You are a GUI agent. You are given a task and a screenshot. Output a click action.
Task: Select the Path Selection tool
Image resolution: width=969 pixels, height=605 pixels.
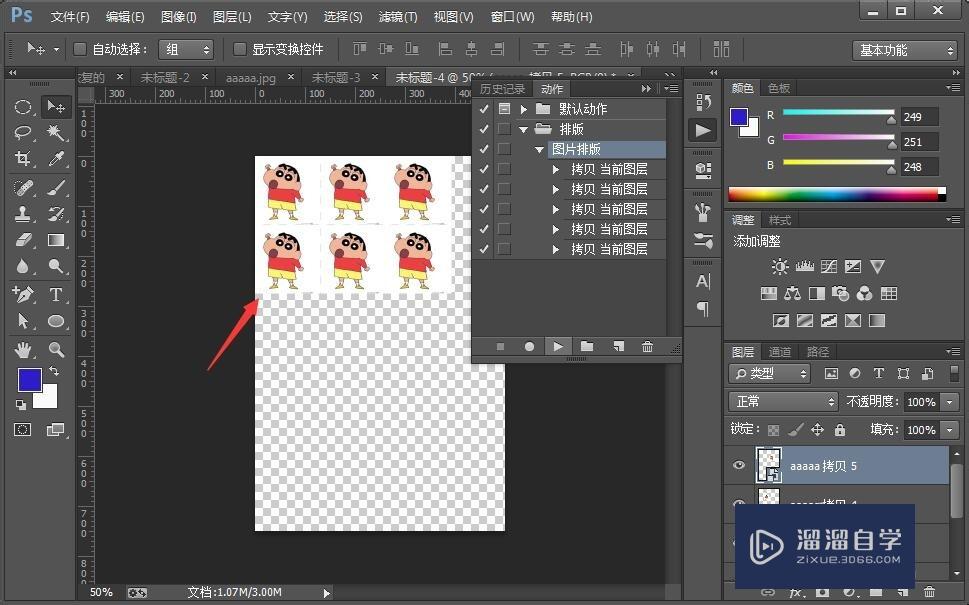click(23, 321)
